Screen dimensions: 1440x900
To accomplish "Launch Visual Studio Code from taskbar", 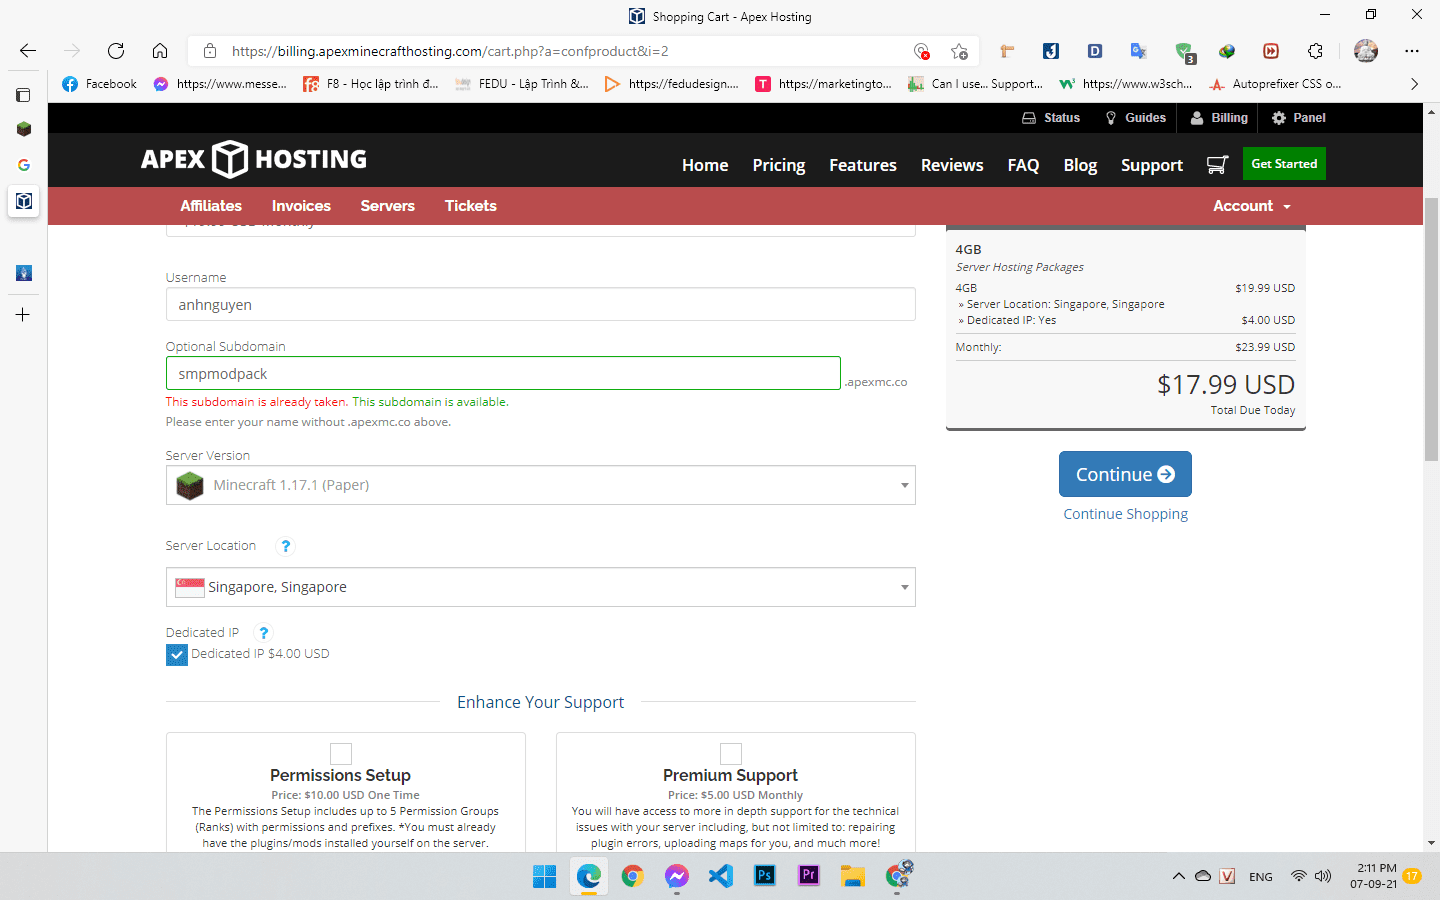I will 721,877.
